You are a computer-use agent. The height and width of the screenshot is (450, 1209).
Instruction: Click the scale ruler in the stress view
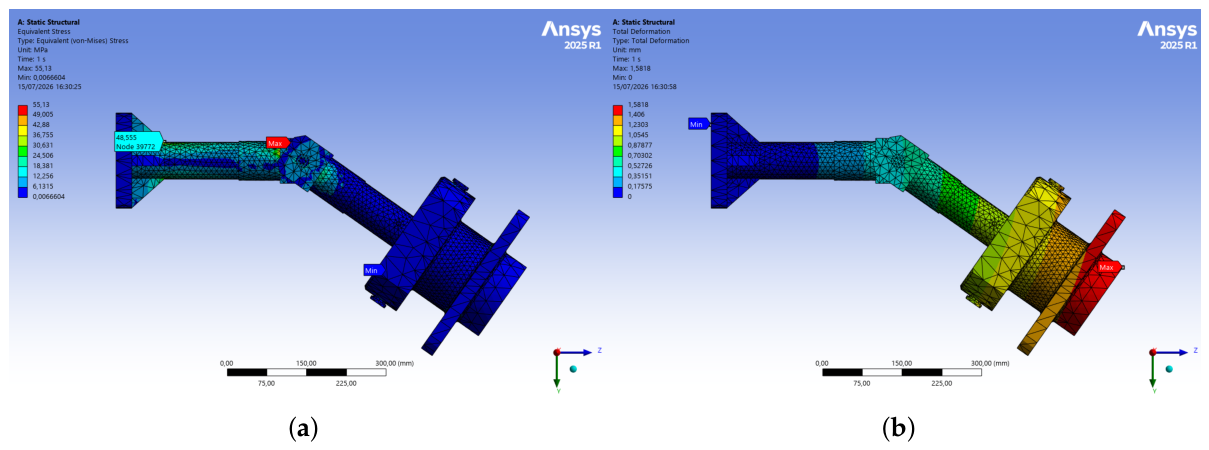pyautogui.click(x=306, y=372)
